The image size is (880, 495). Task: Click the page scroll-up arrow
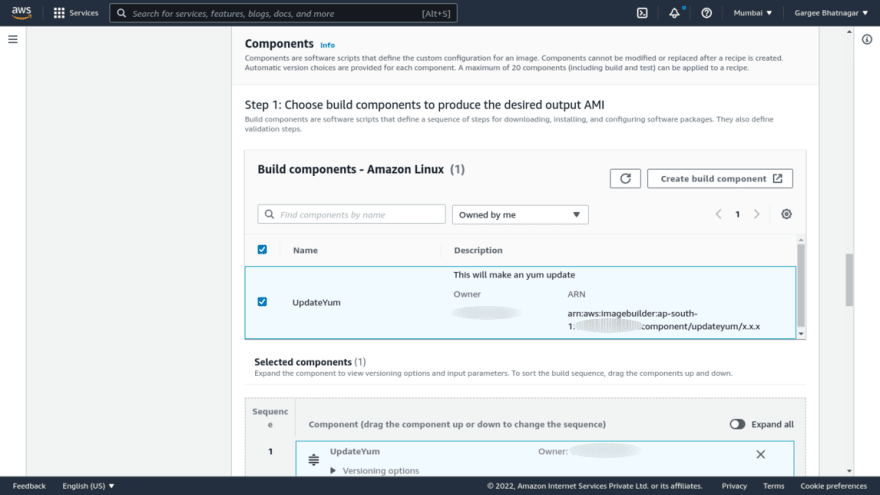click(849, 32)
